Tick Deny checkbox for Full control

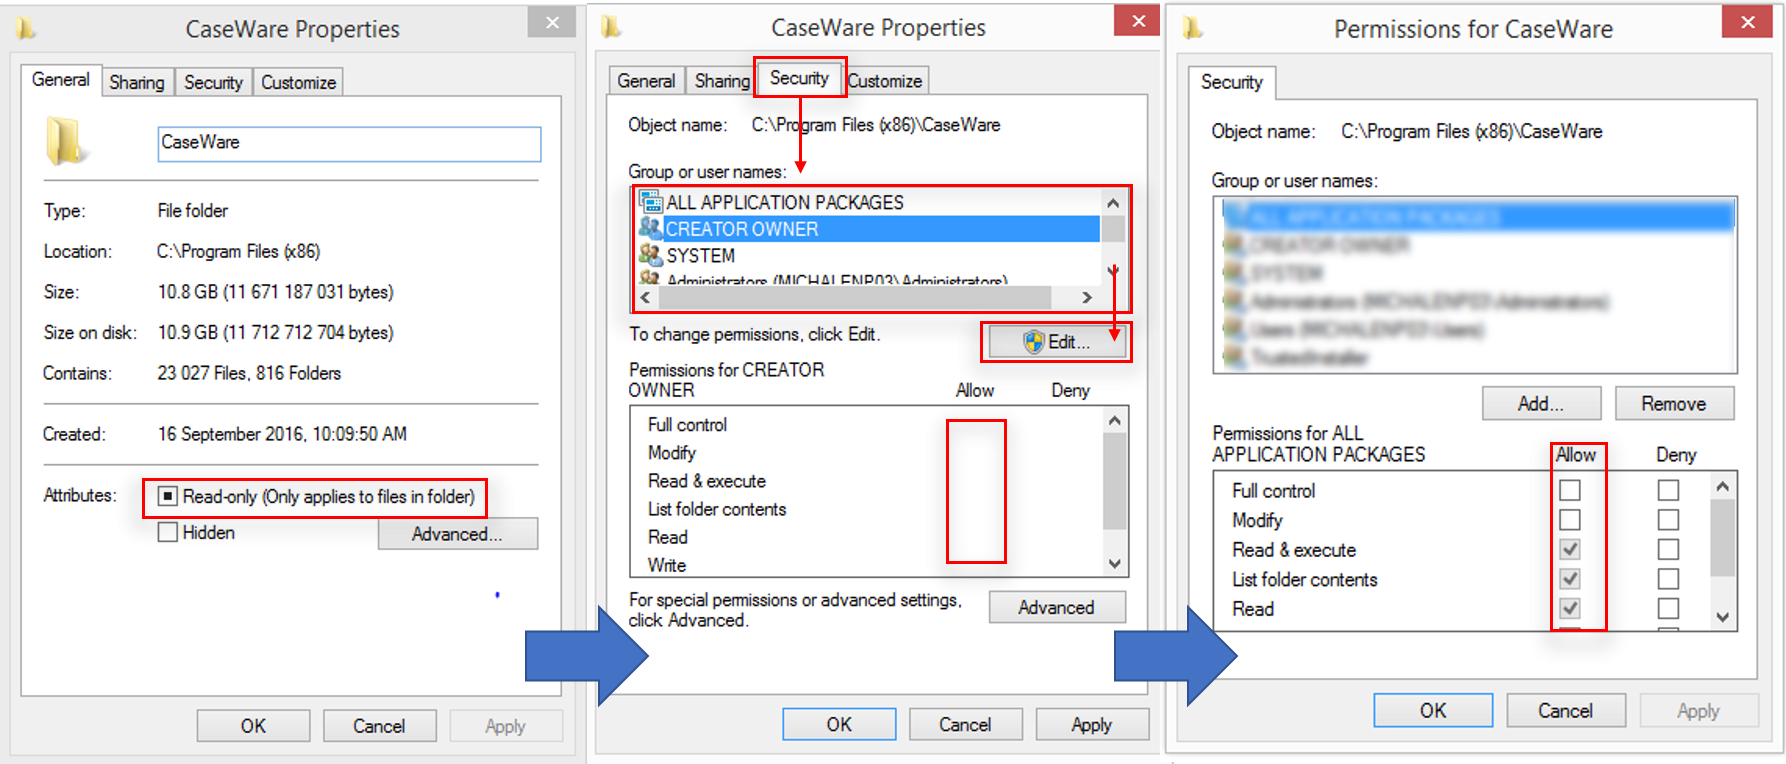pyautogui.click(x=1668, y=490)
